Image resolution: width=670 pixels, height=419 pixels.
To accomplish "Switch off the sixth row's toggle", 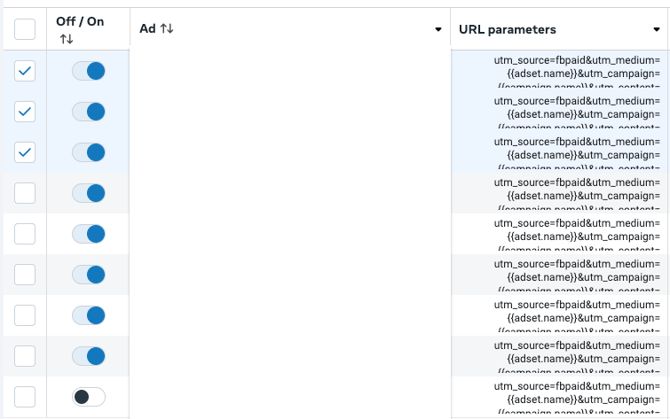I will [89, 274].
